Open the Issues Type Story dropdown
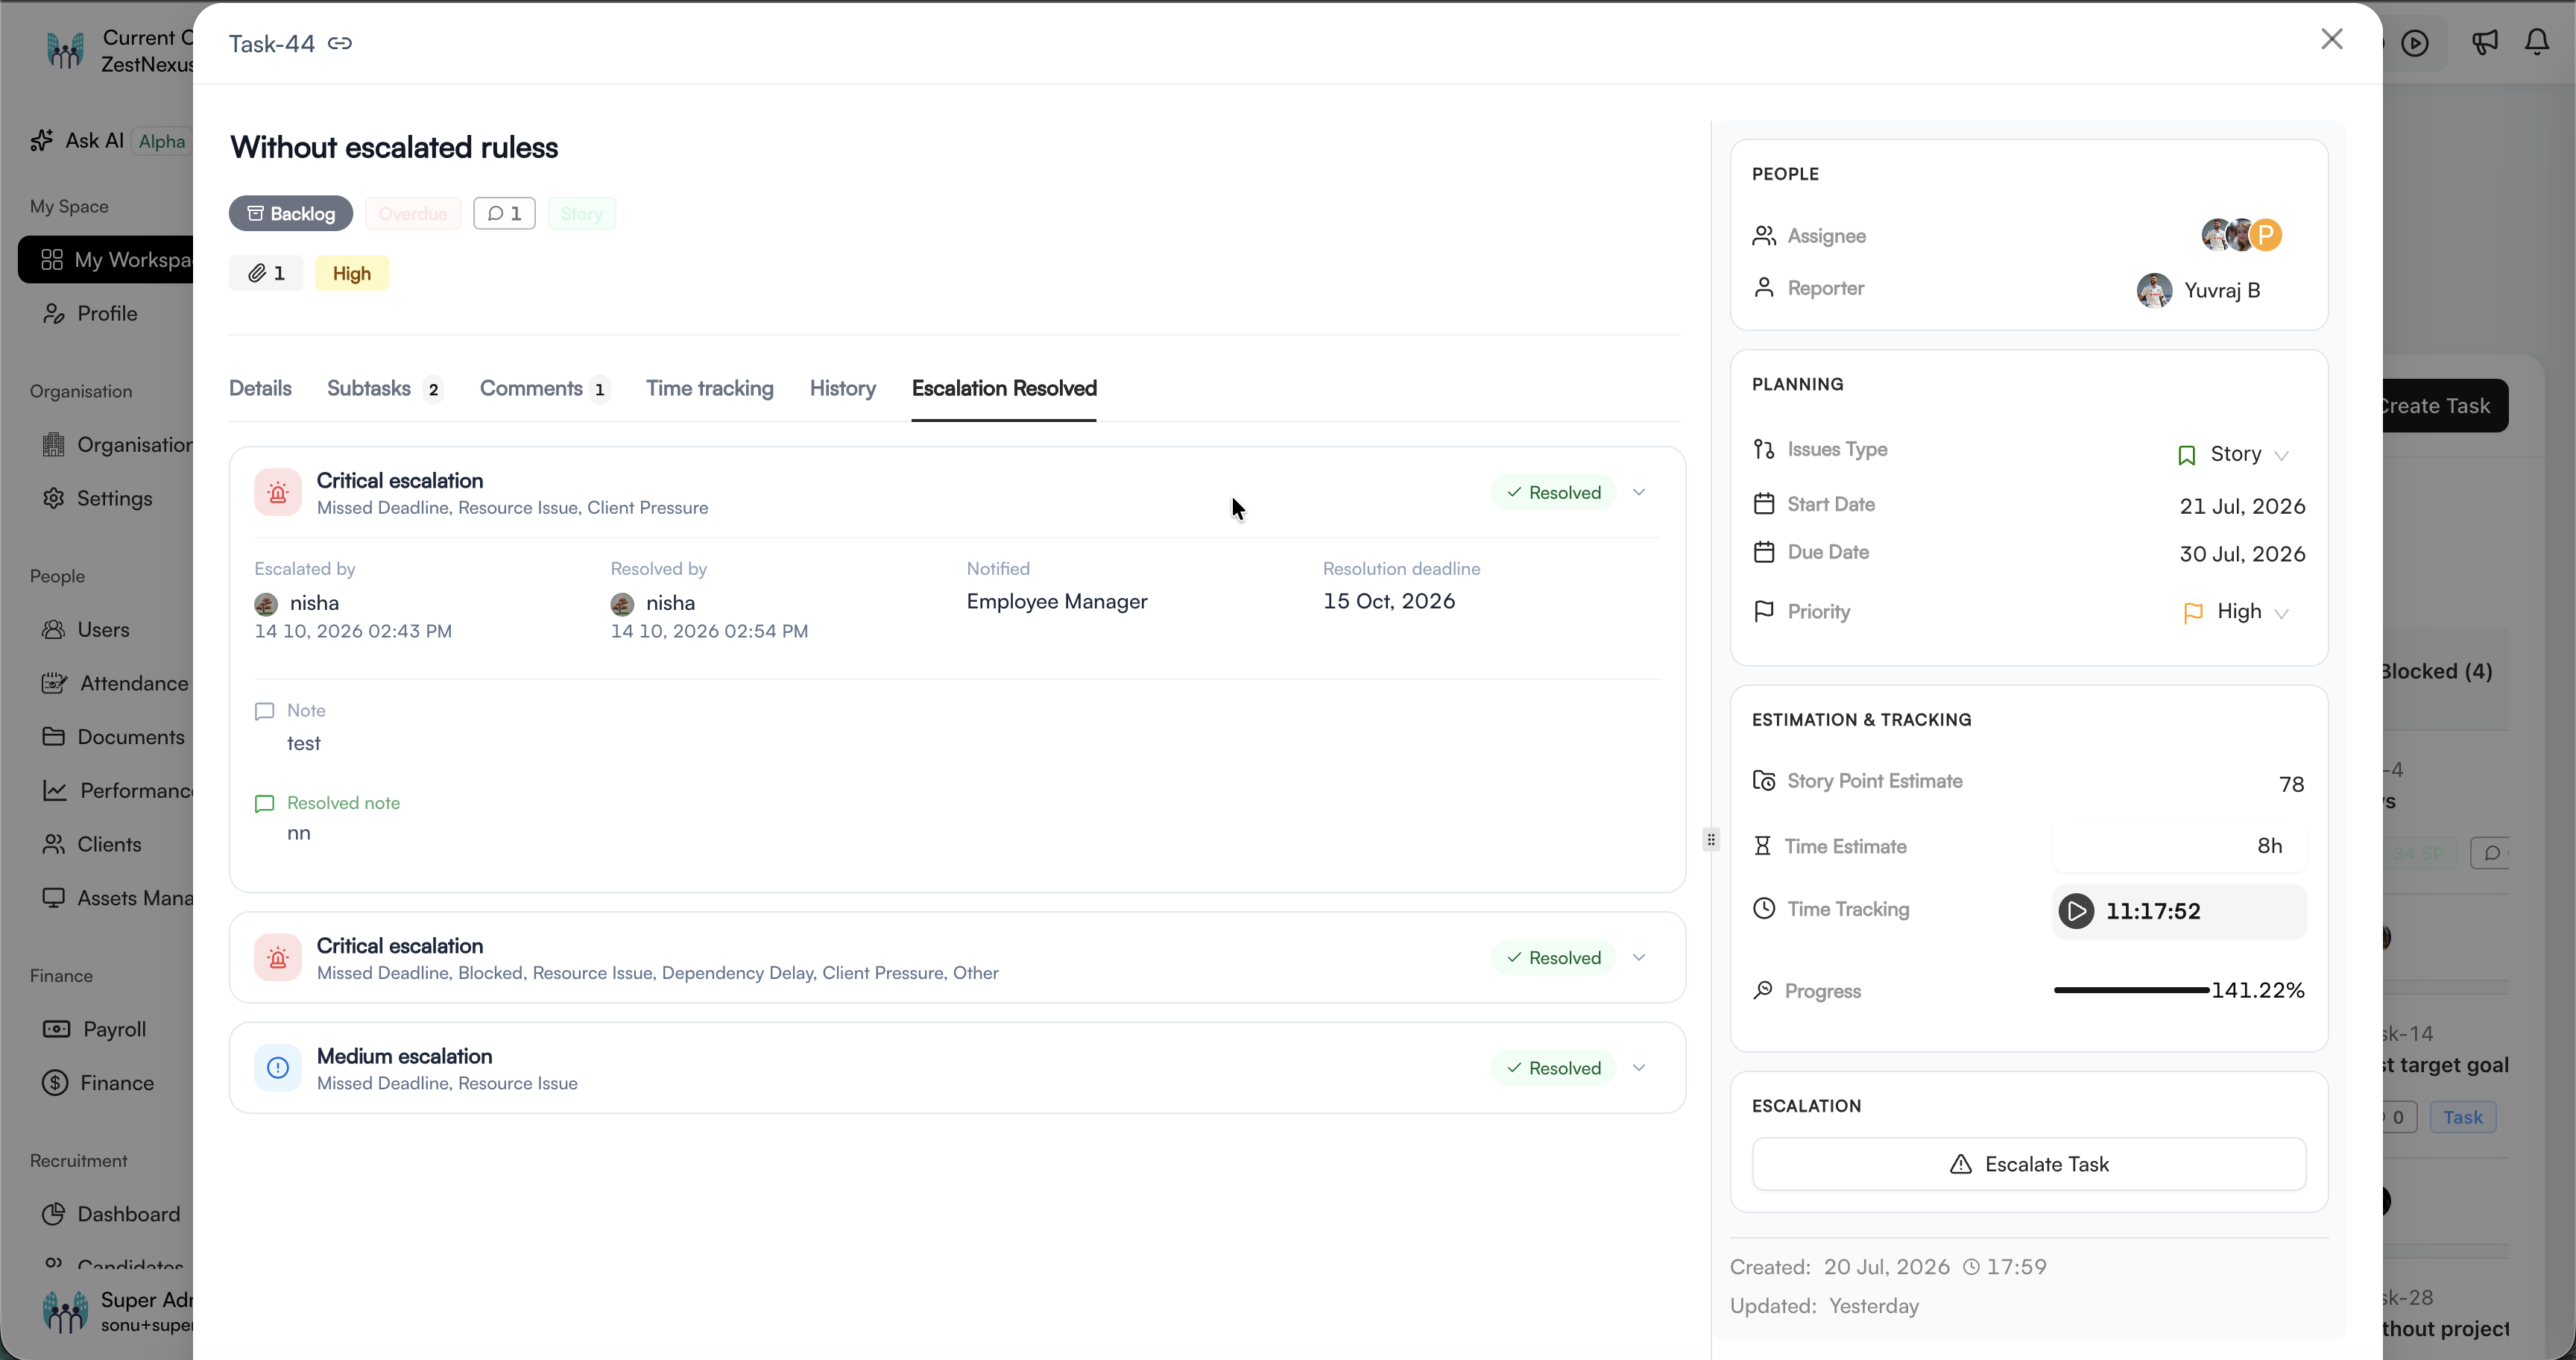The height and width of the screenshot is (1360, 2576). click(x=2234, y=454)
